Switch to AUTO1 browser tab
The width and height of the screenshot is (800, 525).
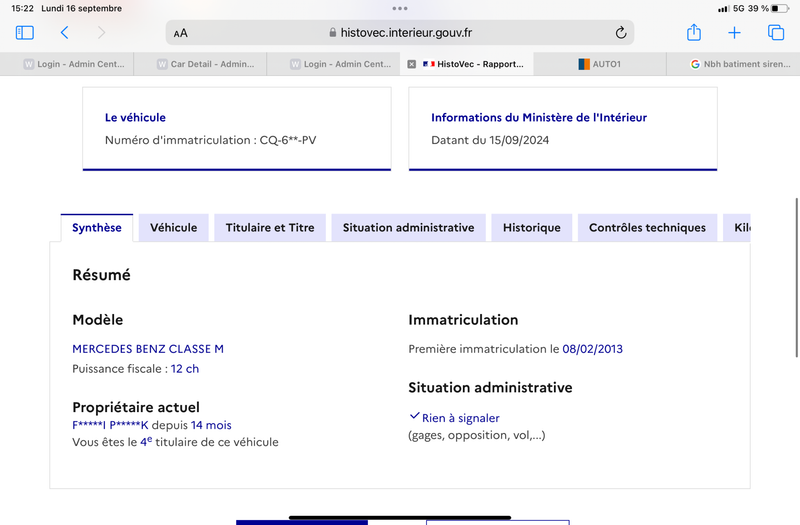(599, 64)
